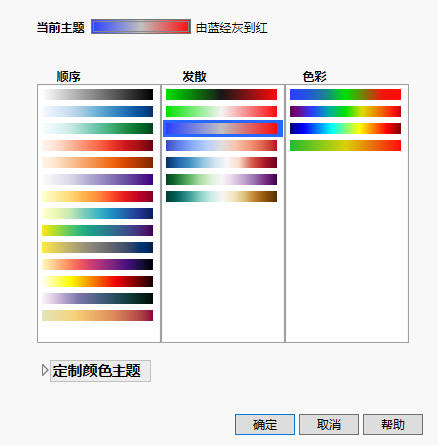The height and width of the screenshot is (445, 438).
Task: Click the 发散 column heading
Action: point(194,77)
